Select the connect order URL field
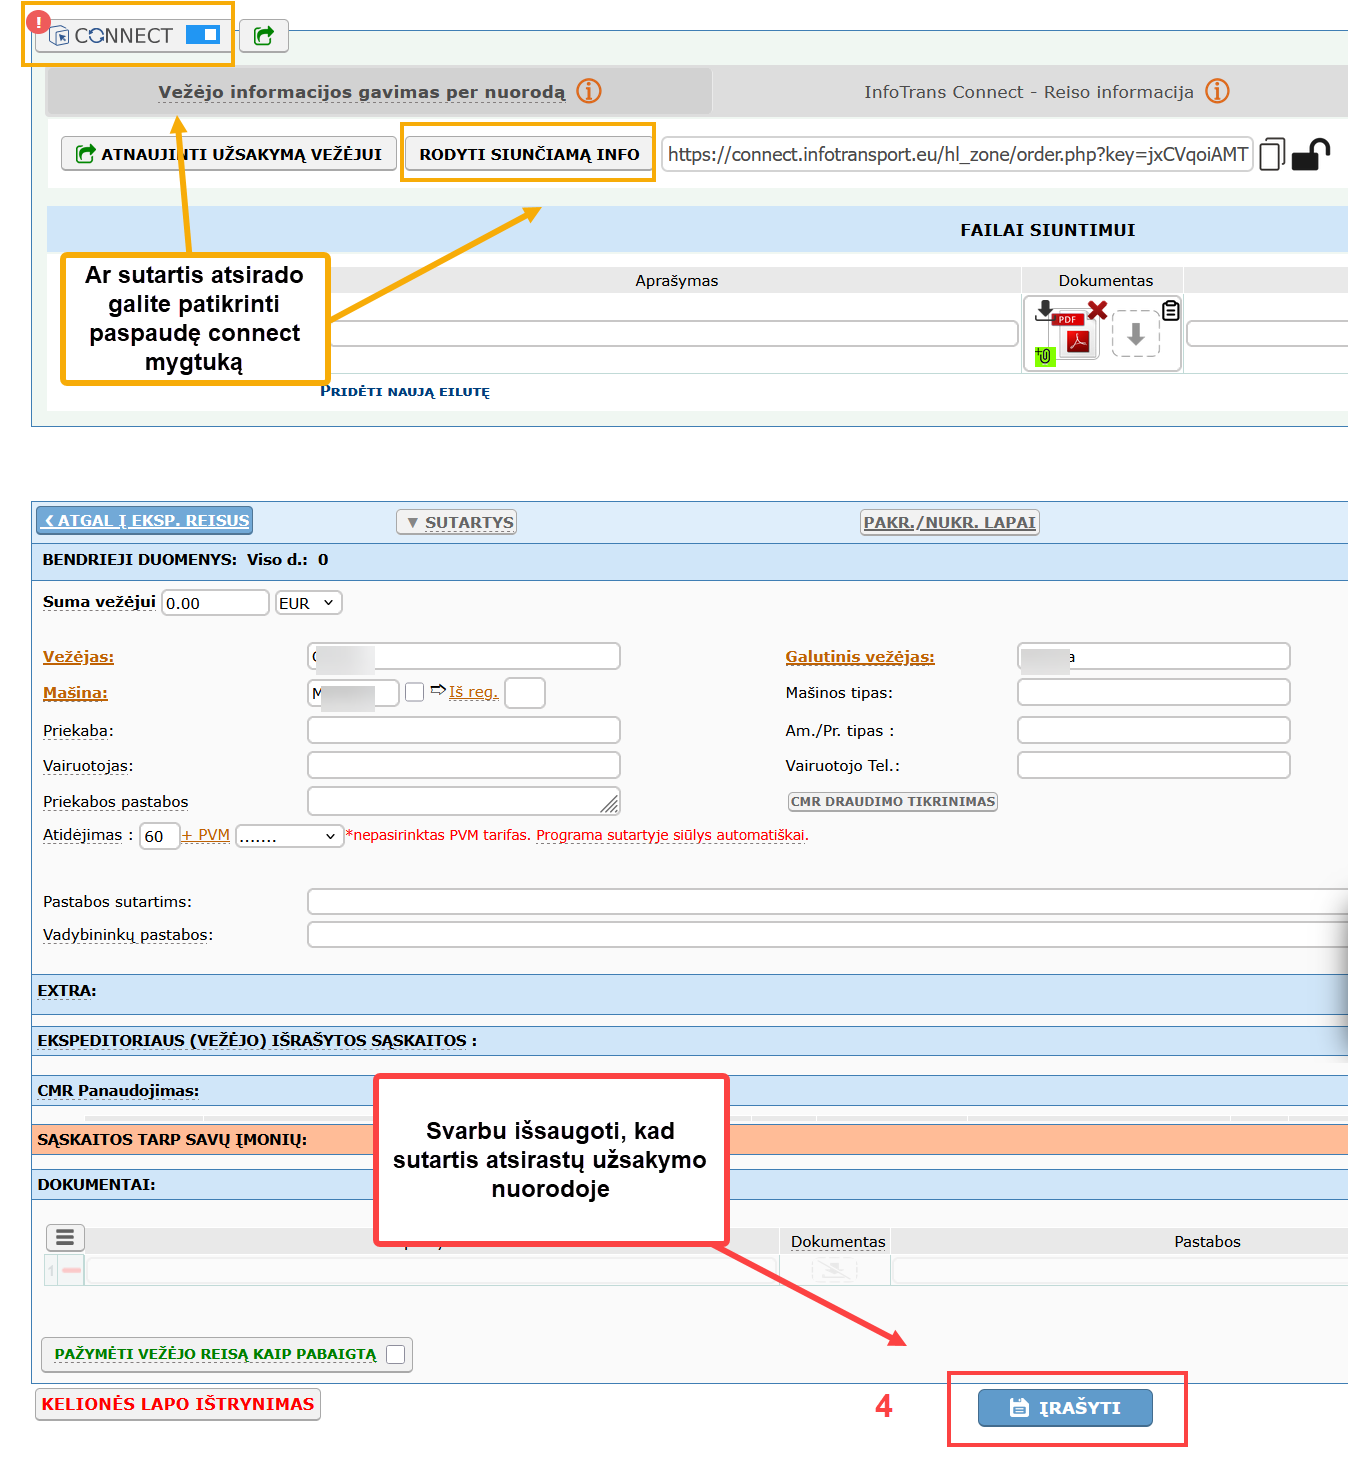 [x=957, y=154]
